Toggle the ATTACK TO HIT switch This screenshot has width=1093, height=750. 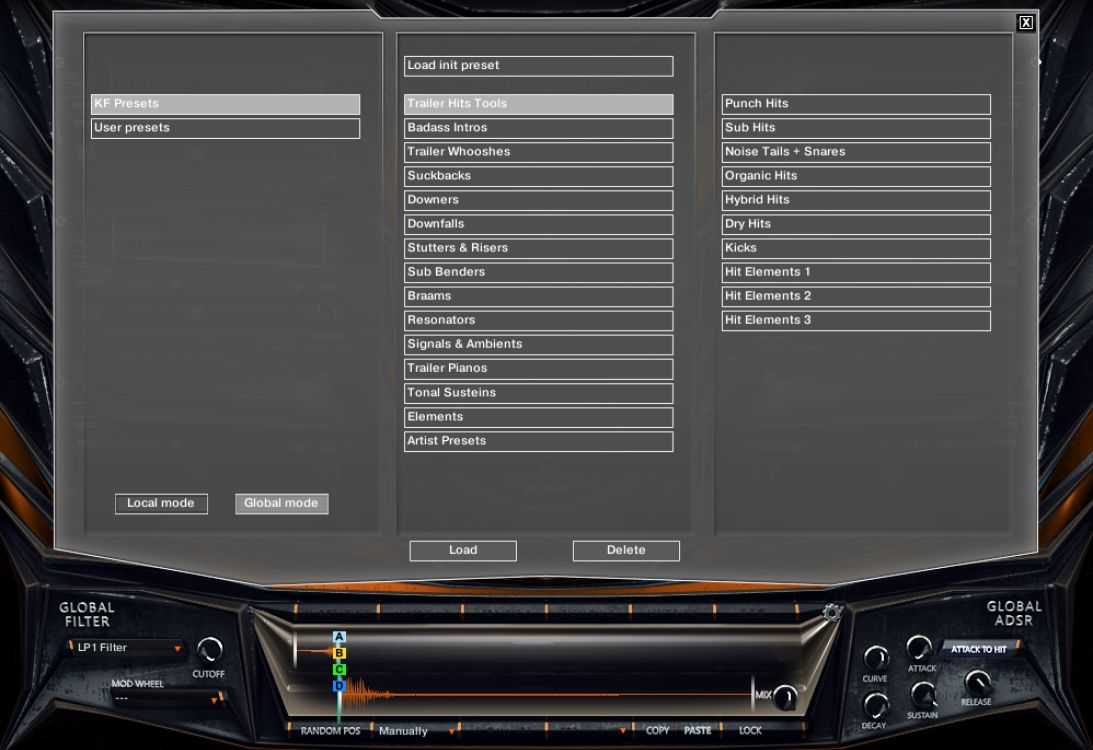980,650
